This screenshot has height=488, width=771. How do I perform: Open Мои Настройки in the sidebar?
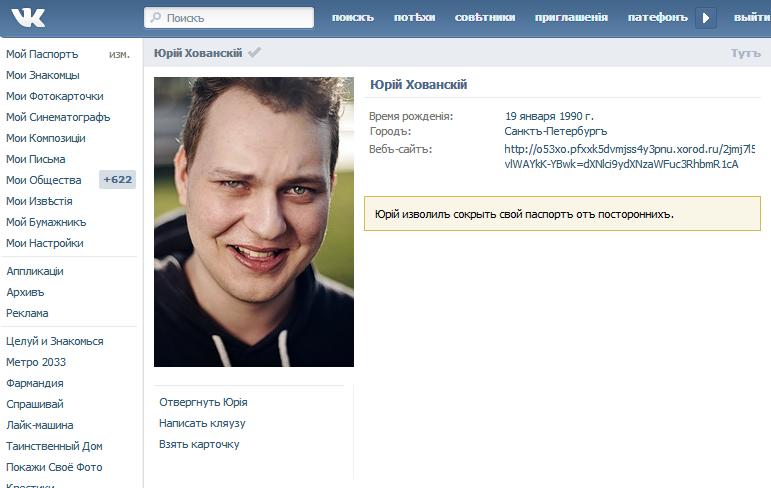pyautogui.click(x=44, y=243)
